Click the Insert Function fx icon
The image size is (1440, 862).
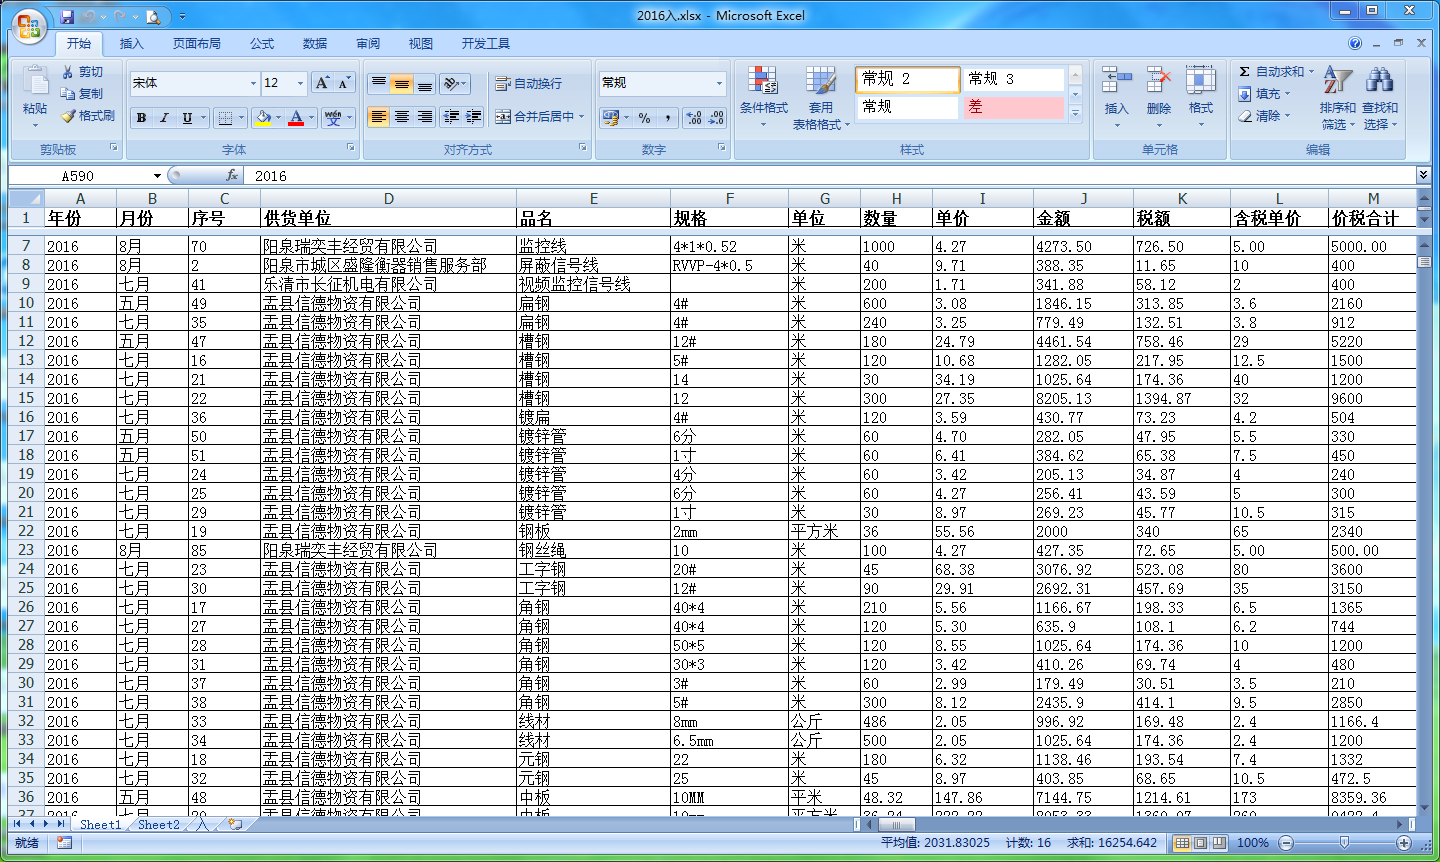pos(232,175)
